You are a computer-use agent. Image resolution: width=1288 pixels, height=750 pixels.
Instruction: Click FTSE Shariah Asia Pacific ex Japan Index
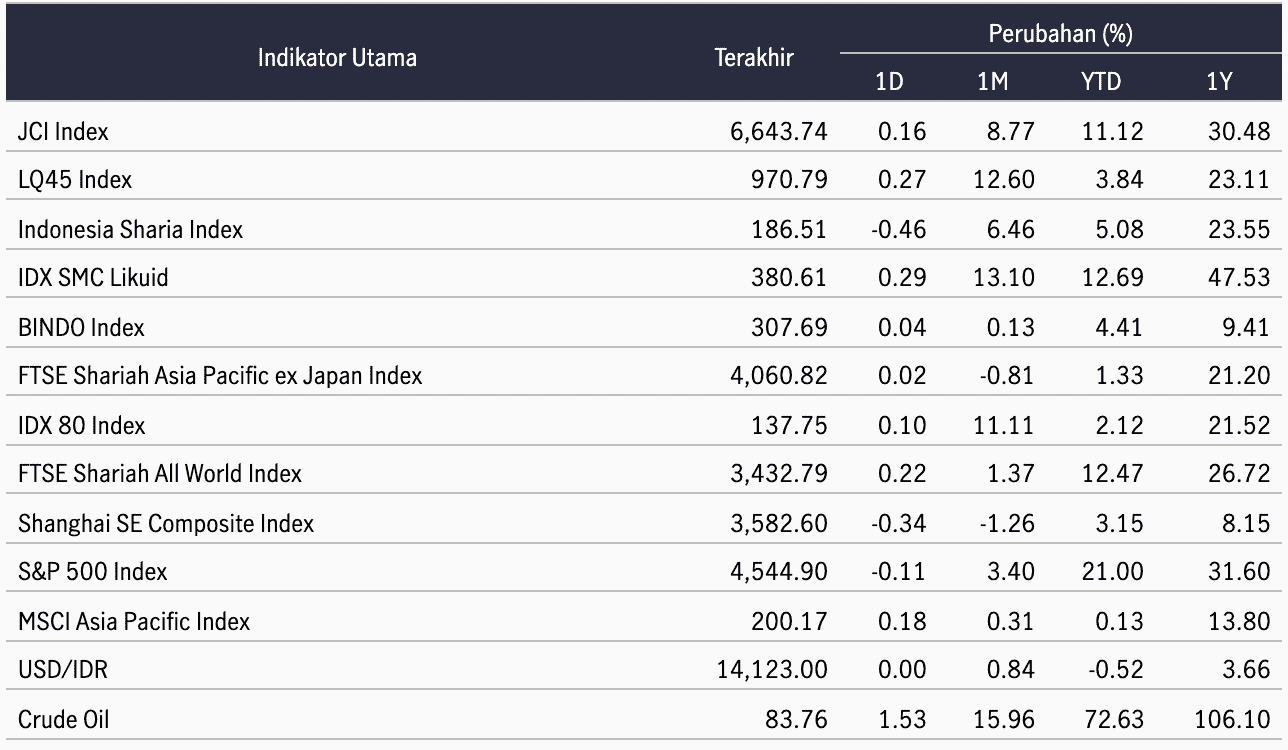pyautogui.click(x=220, y=376)
